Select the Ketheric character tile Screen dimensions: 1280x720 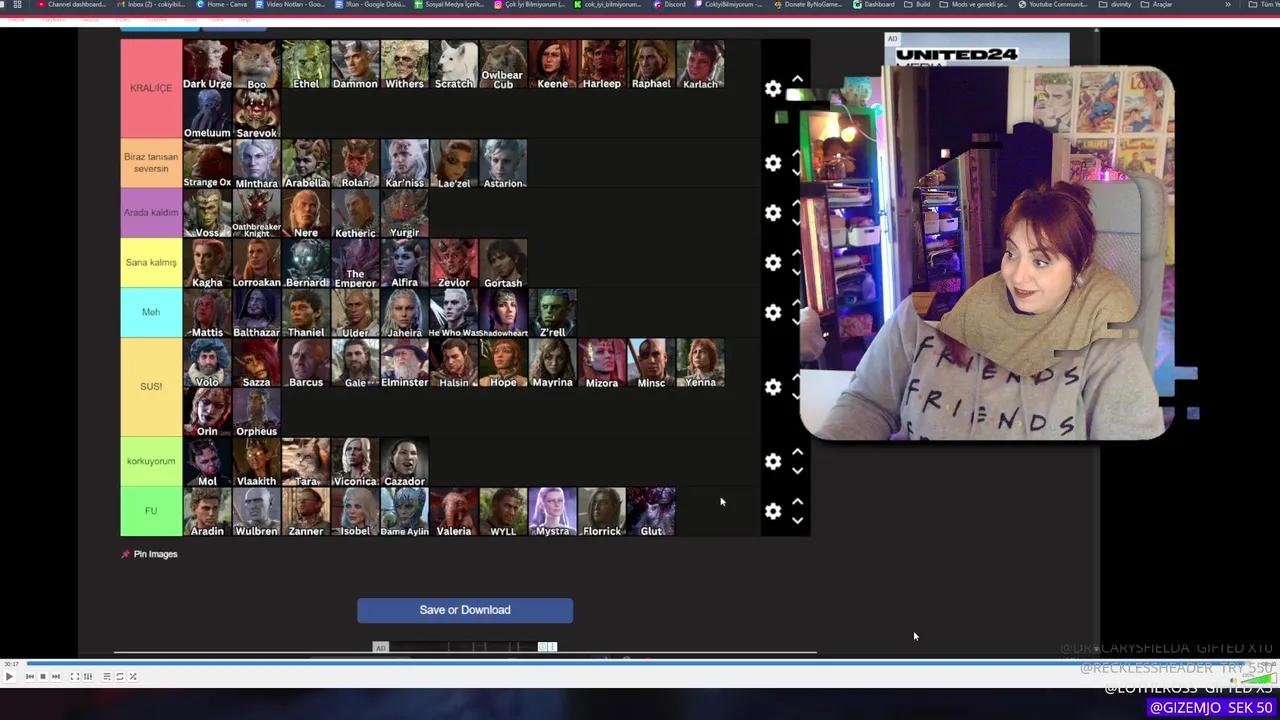355,213
